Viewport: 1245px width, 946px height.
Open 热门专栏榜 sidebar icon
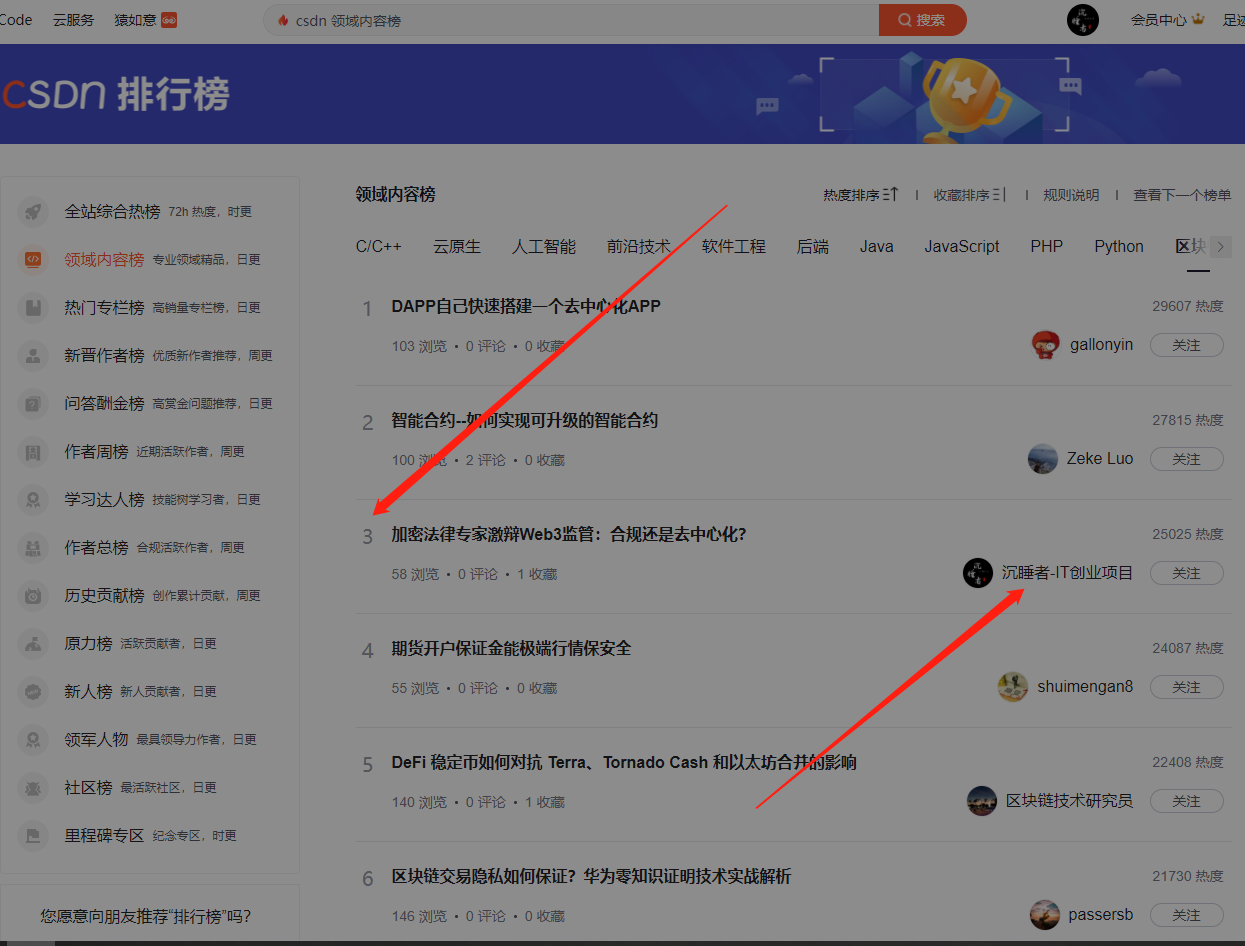pyautogui.click(x=33, y=308)
